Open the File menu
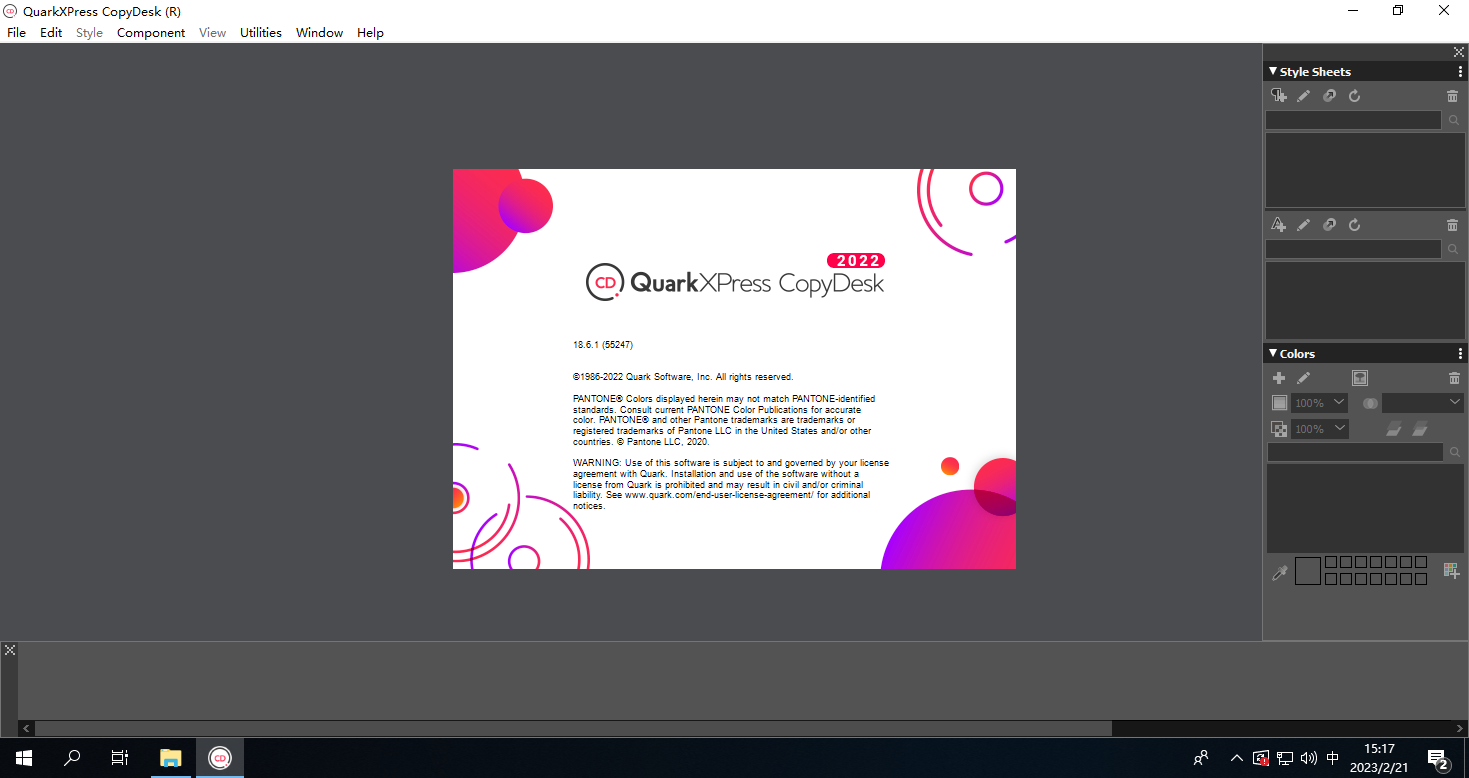 tap(16, 33)
